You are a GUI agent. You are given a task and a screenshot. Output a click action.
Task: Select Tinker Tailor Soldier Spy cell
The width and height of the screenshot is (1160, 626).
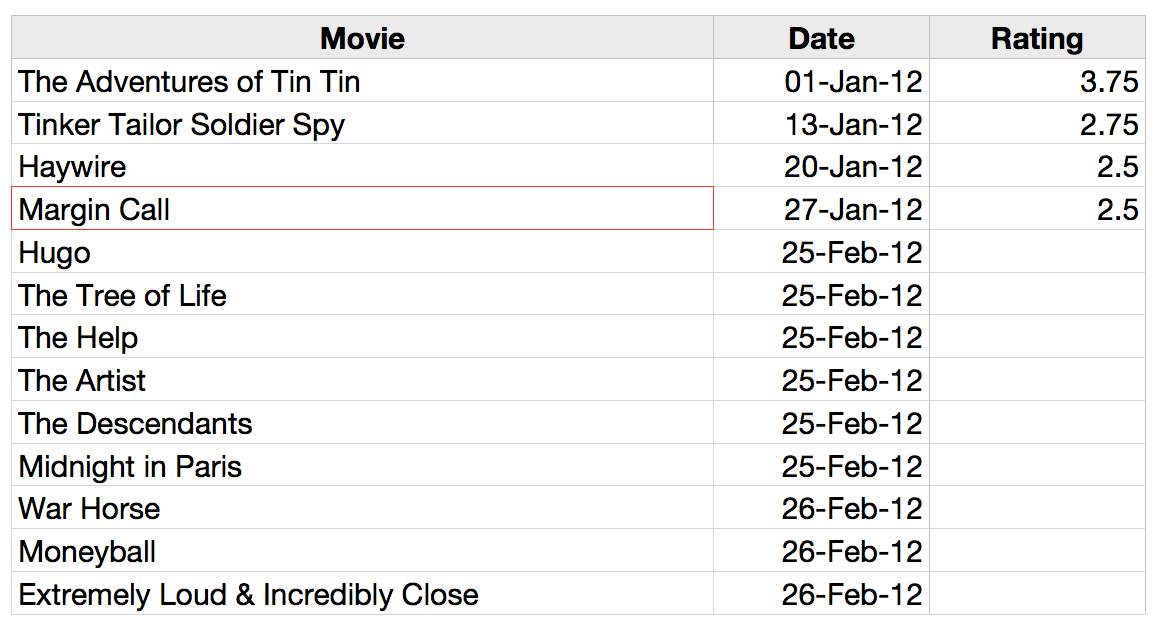362,123
